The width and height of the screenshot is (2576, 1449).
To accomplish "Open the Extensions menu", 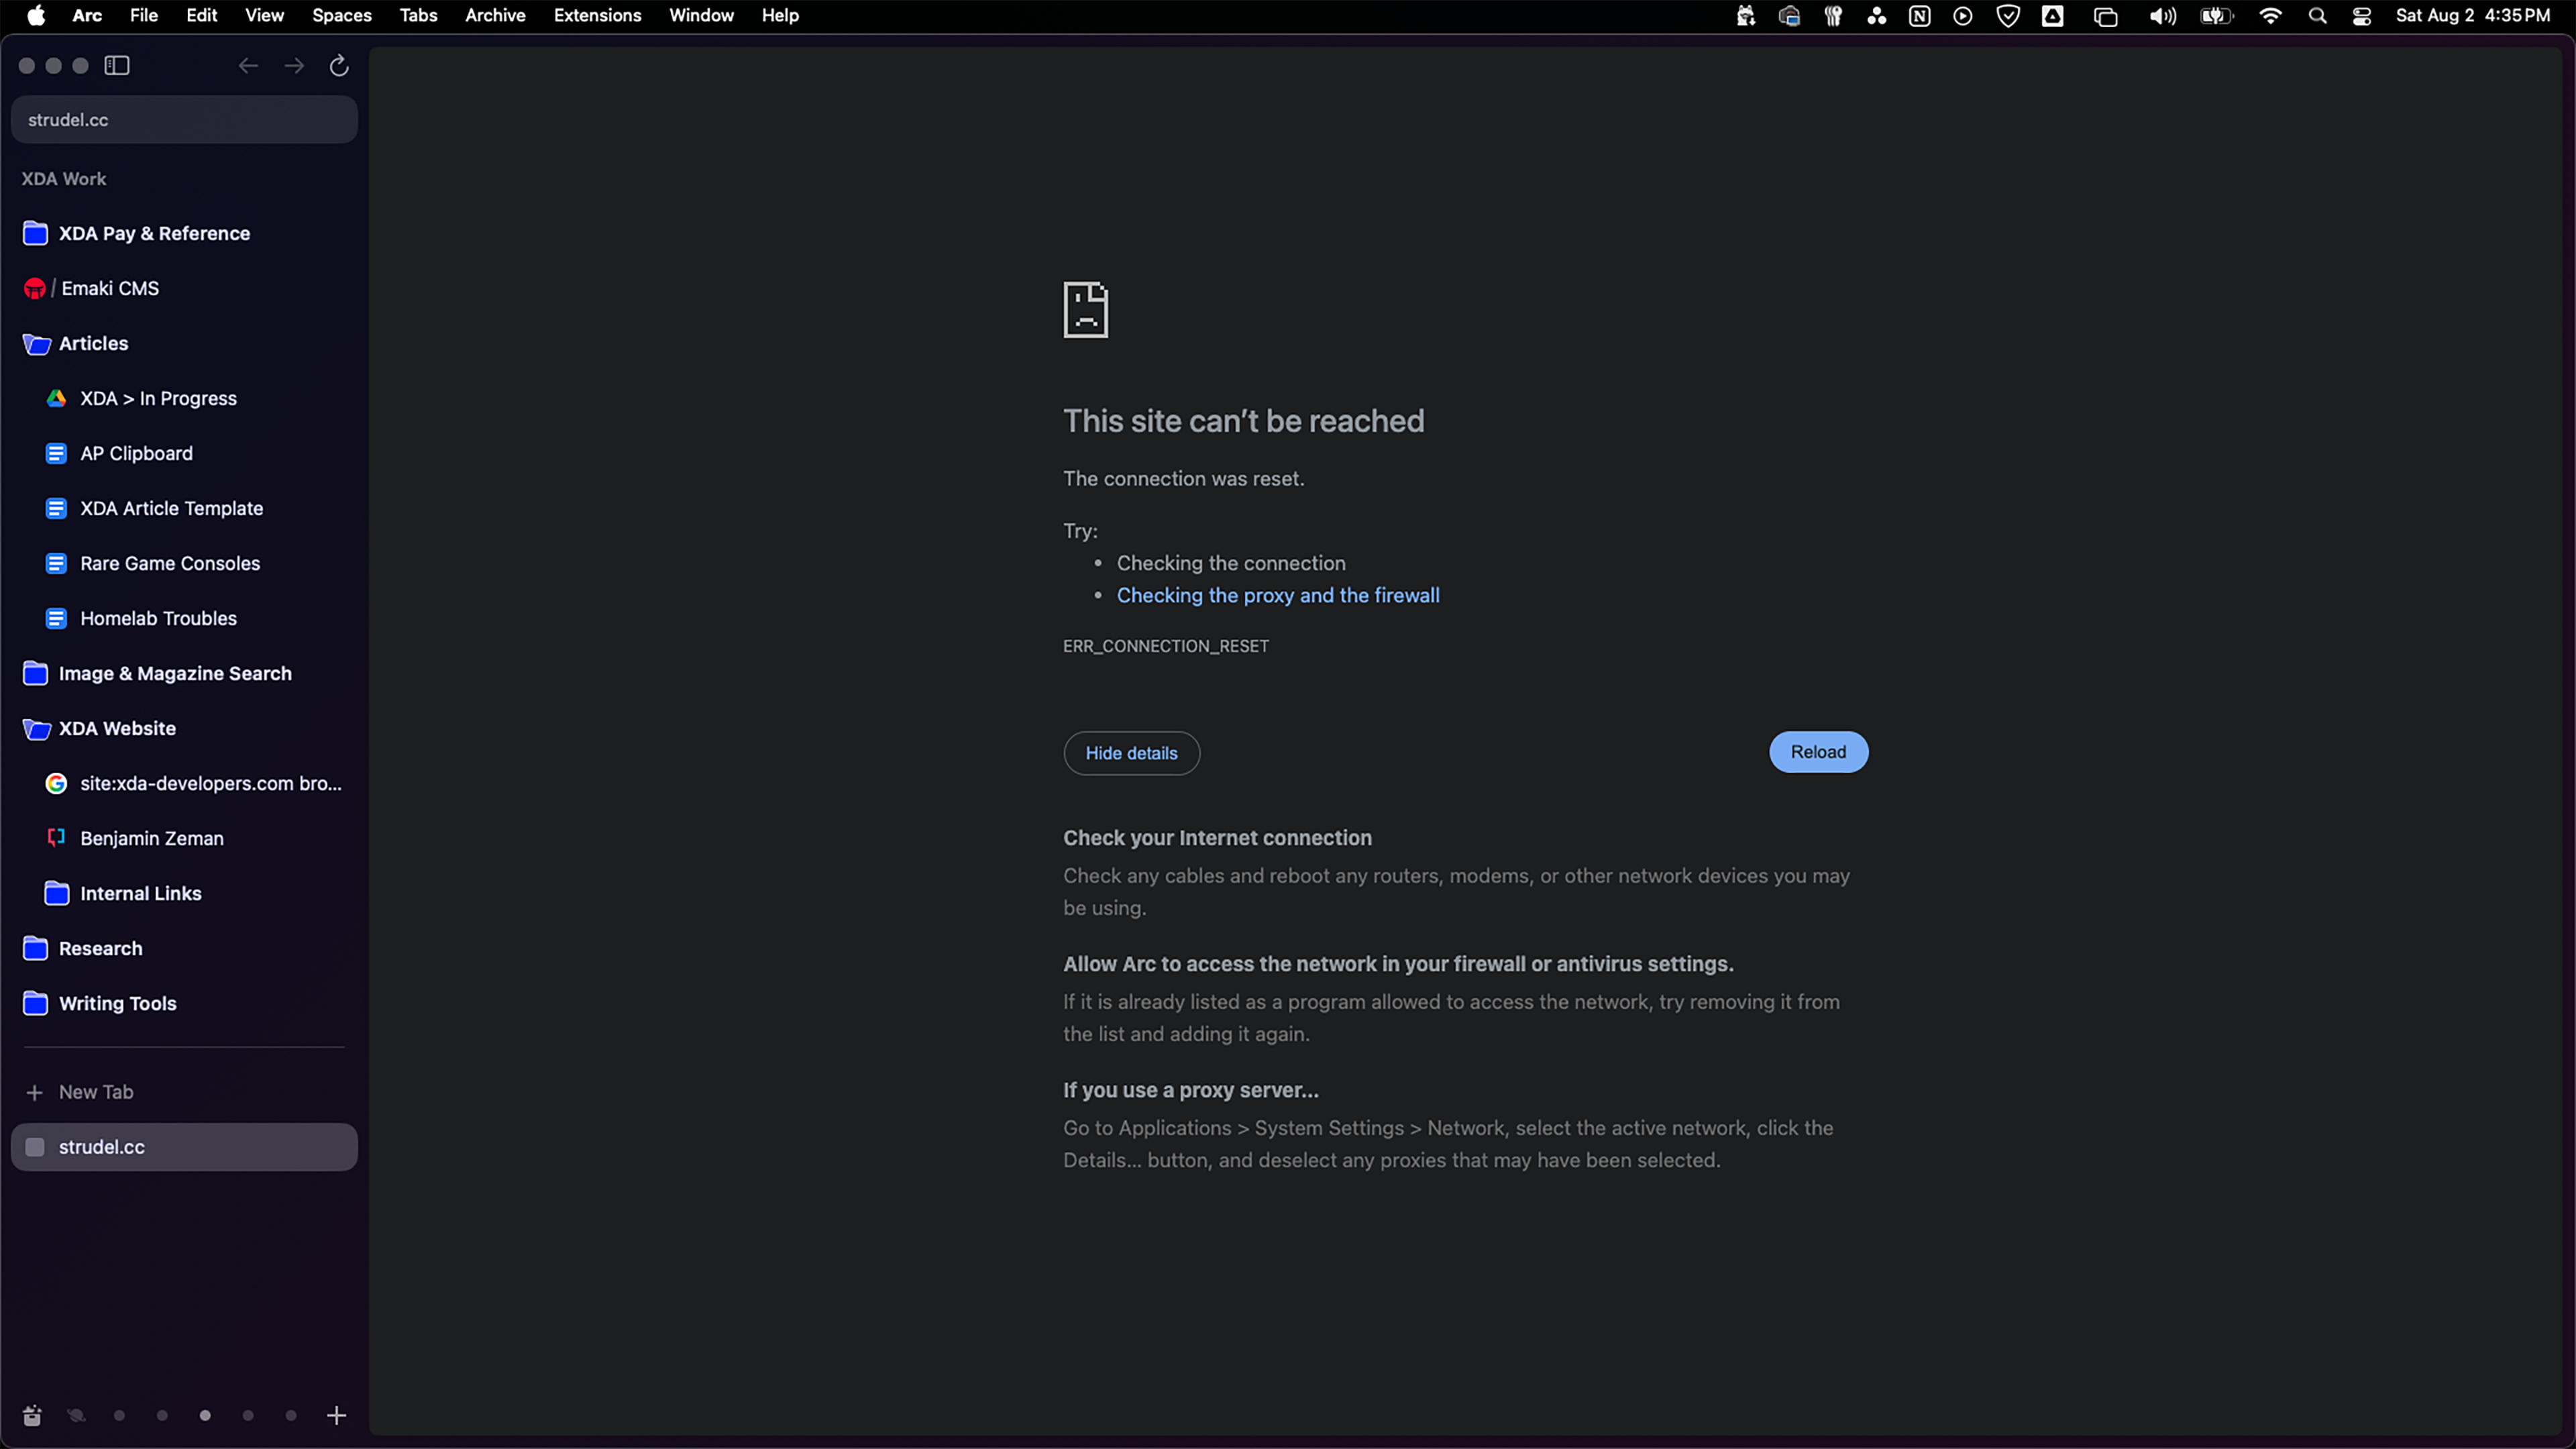I will point(597,15).
